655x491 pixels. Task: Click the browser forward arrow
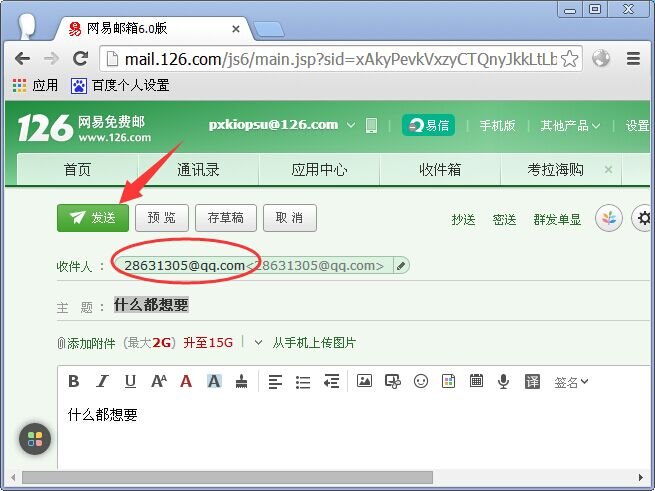[x=51, y=59]
